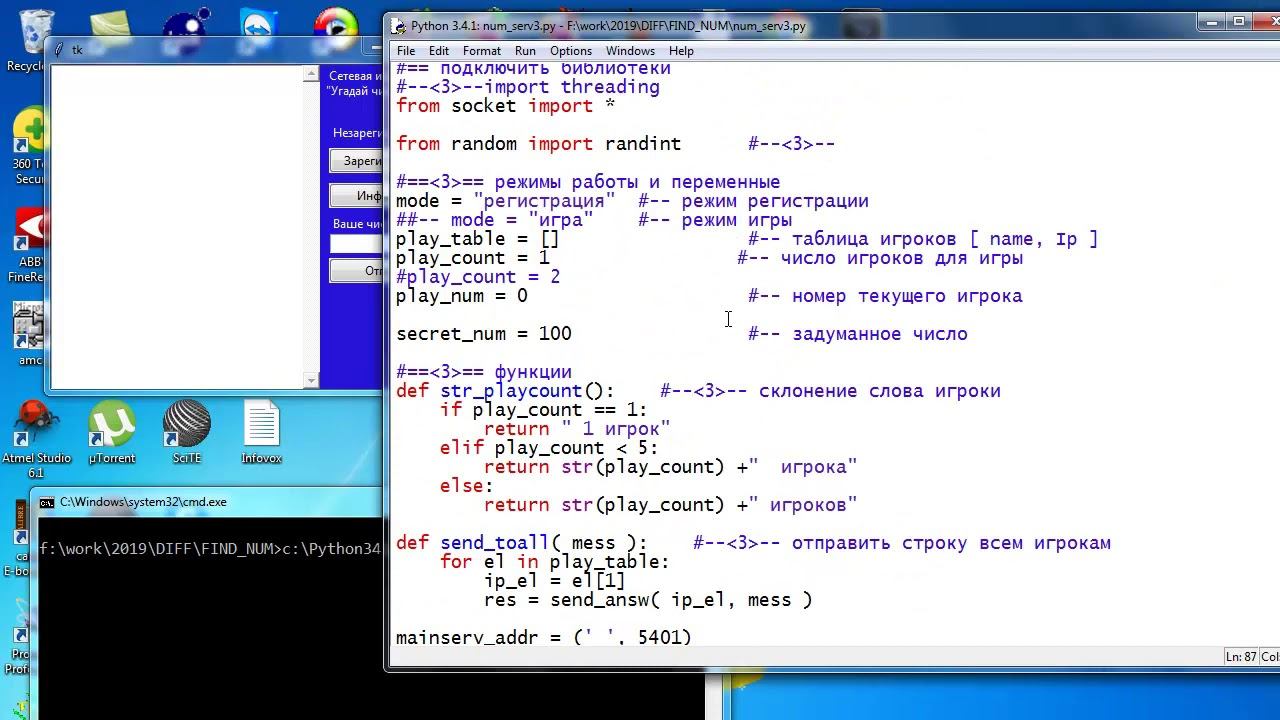The image size is (1280, 720).
Task: Click the 'ip_el = el[1]' code line
Action: (x=555, y=581)
